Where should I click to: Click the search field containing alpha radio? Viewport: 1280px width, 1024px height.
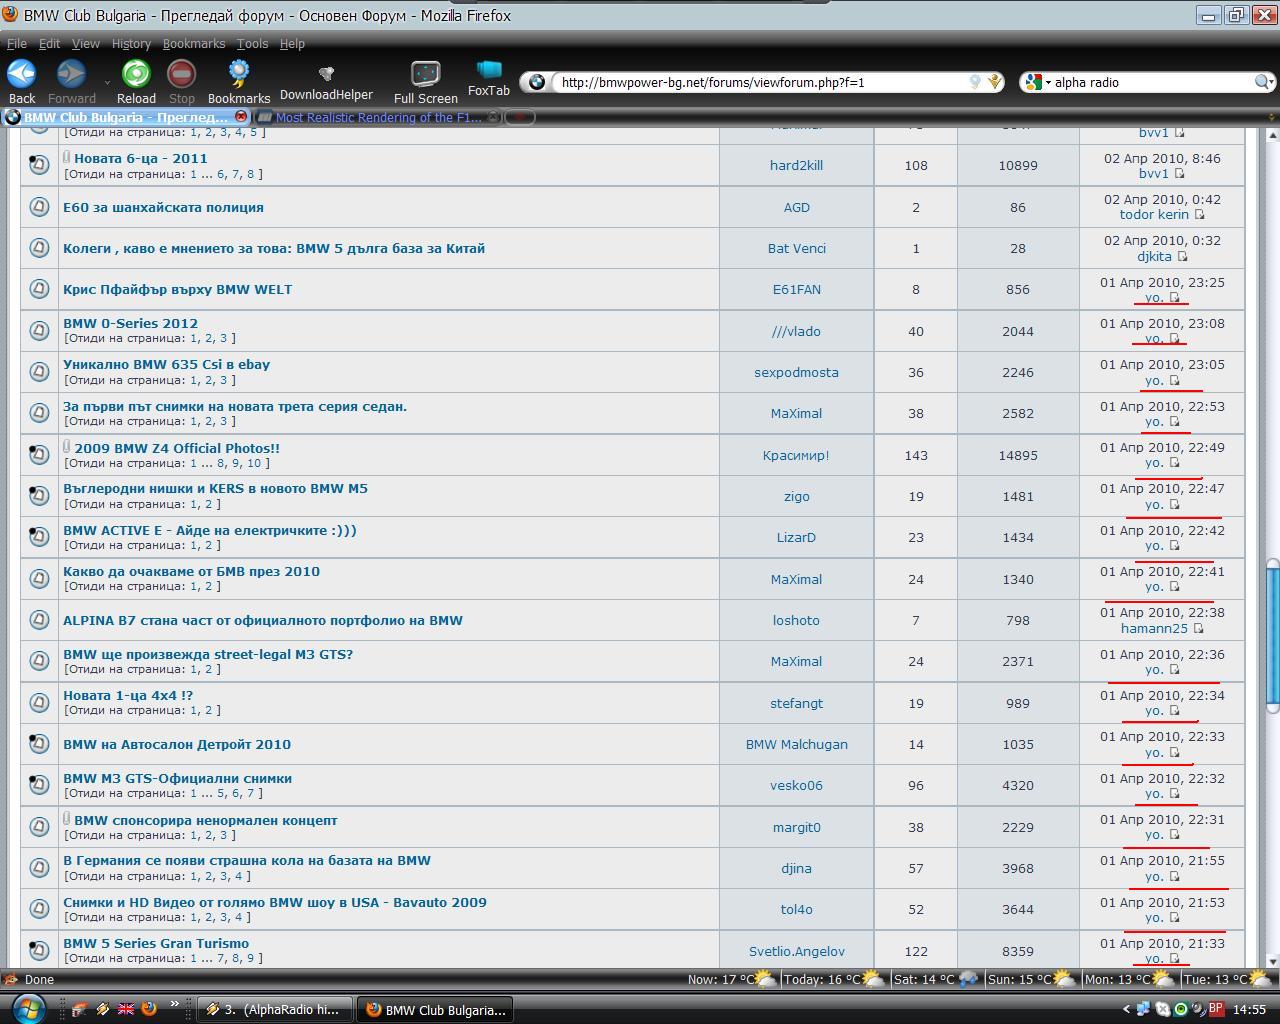click(1150, 82)
